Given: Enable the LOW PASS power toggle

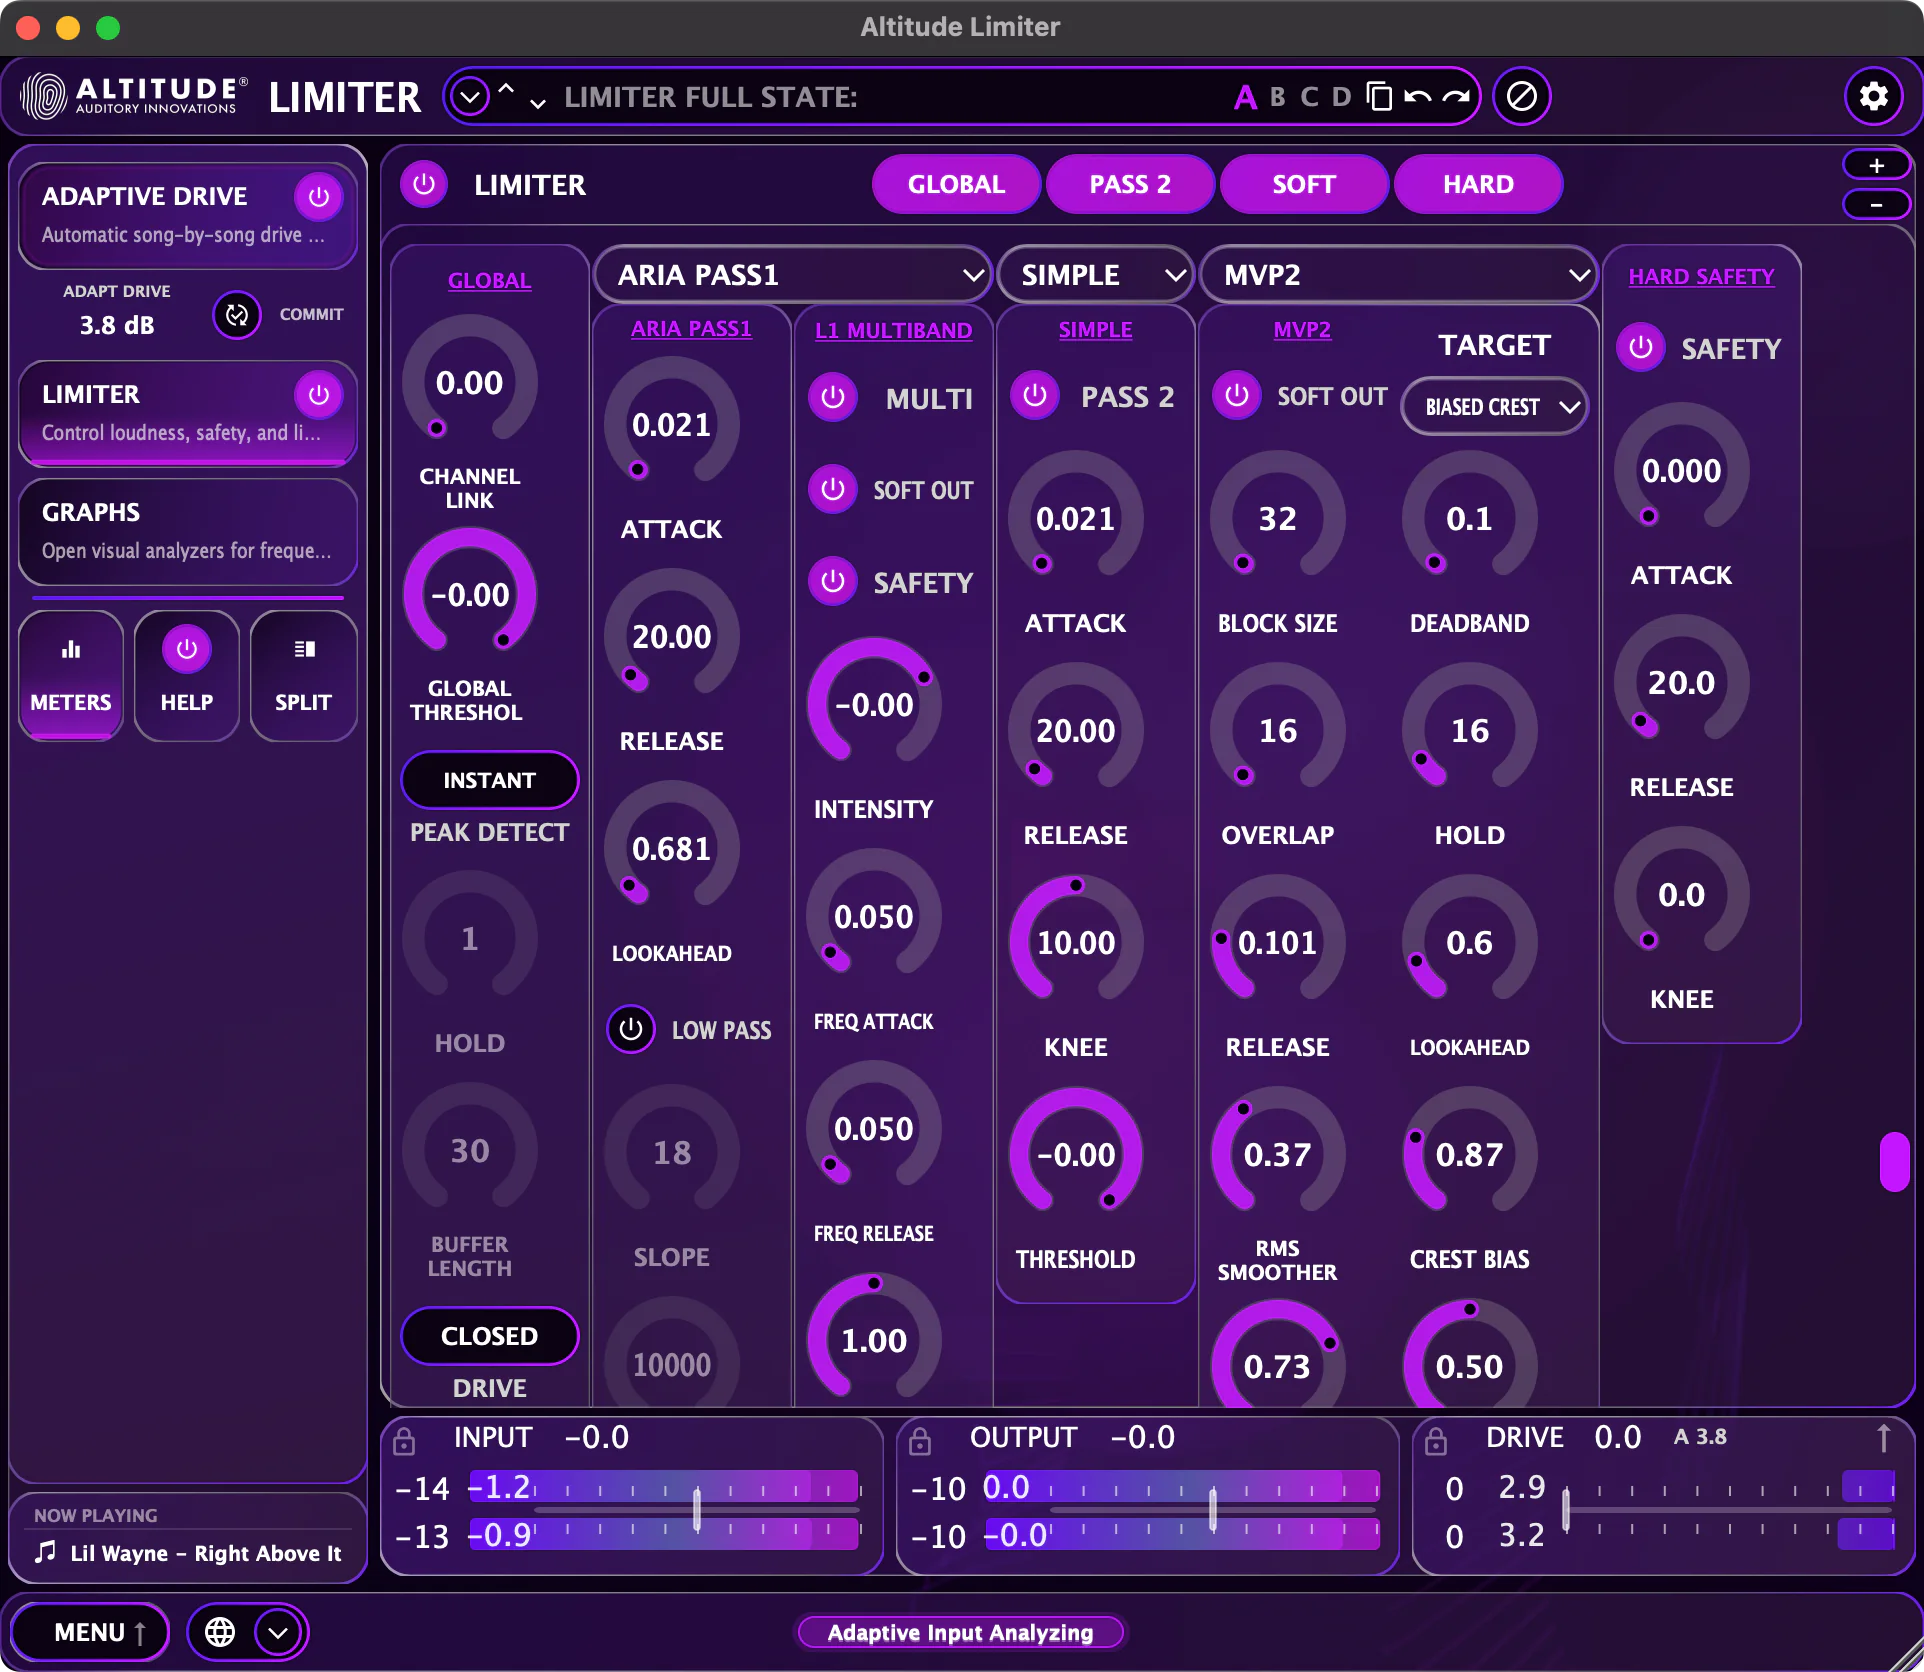Looking at the screenshot, I should click(631, 1029).
